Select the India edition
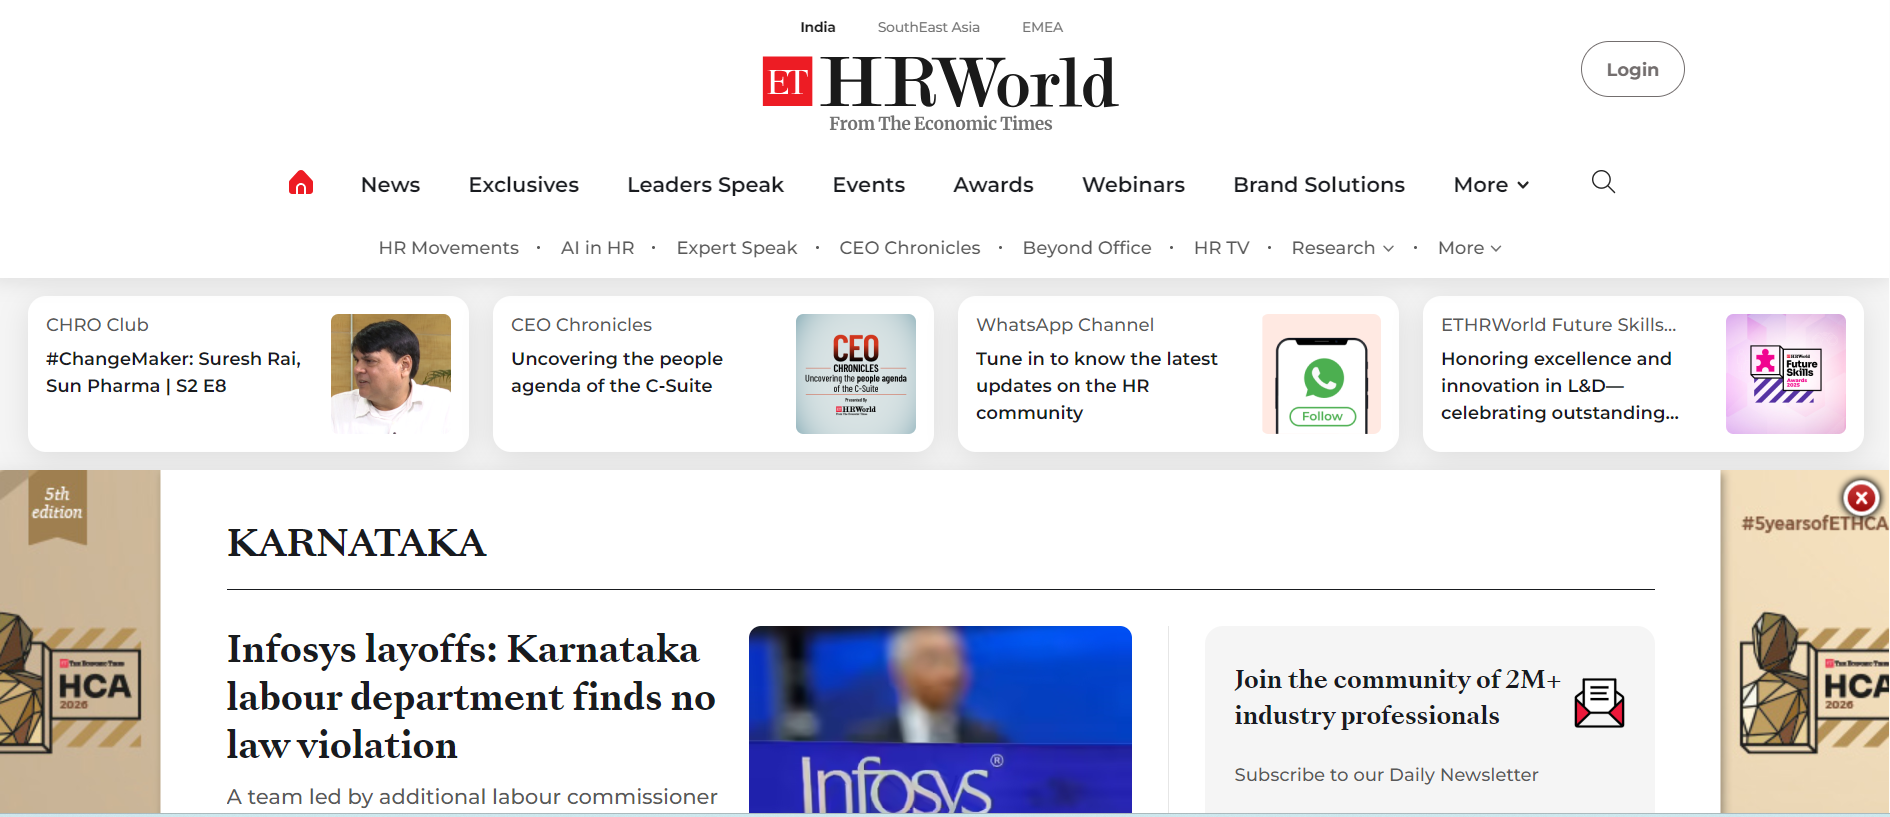This screenshot has width=1890, height=817. 817,27
